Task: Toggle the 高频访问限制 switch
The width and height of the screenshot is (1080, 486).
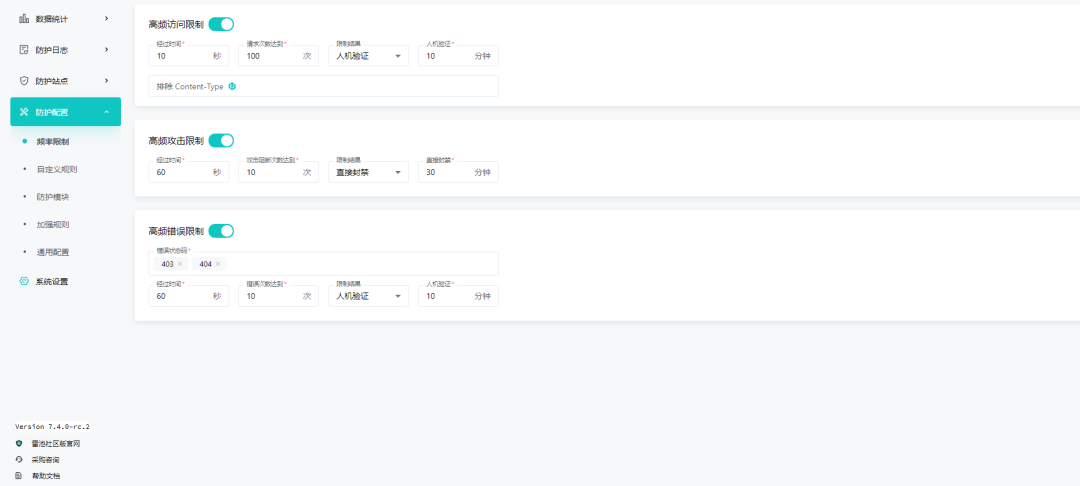Action: pos(221,25)
